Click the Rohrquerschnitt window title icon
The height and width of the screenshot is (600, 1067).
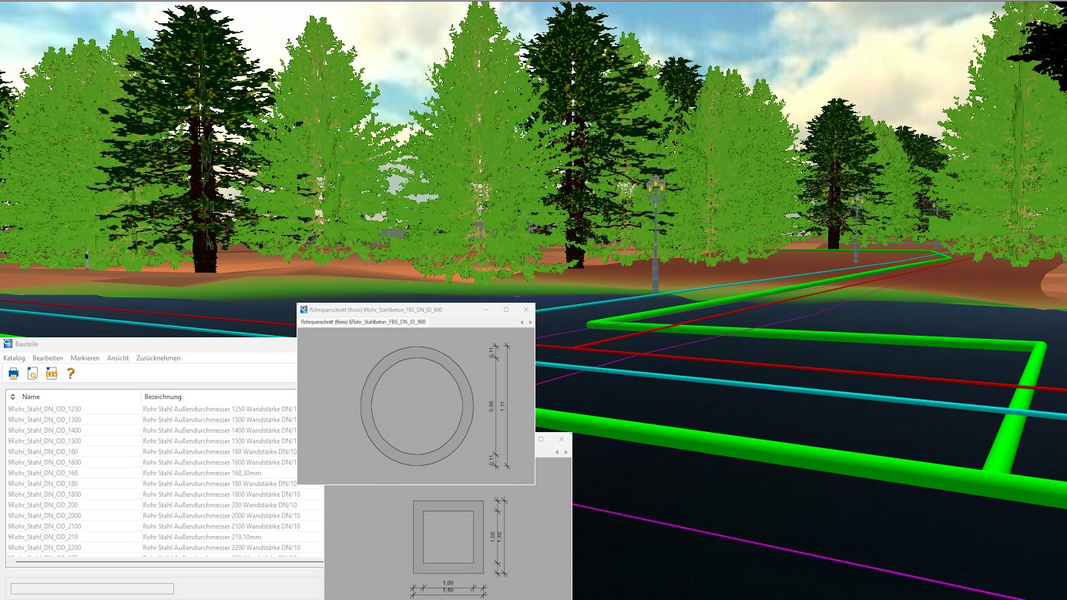click(304, 310)
